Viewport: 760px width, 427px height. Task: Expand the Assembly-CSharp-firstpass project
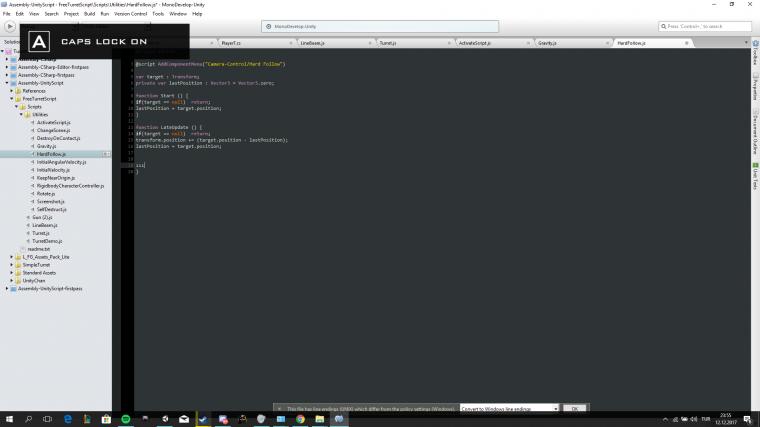7,75
